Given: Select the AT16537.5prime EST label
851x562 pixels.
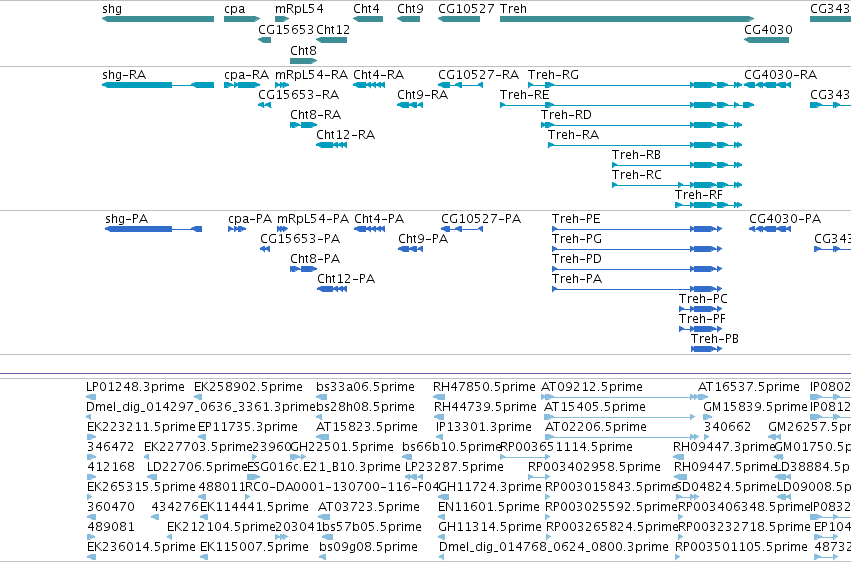Looking at the screenshot, I should point(748,387).
